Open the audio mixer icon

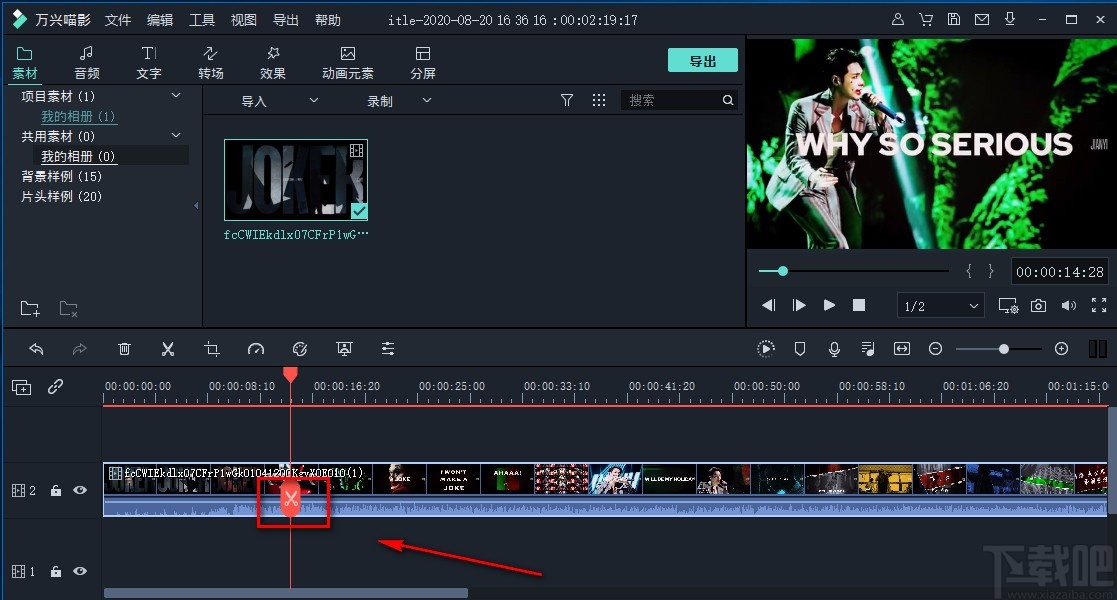[x=868, y=348]
